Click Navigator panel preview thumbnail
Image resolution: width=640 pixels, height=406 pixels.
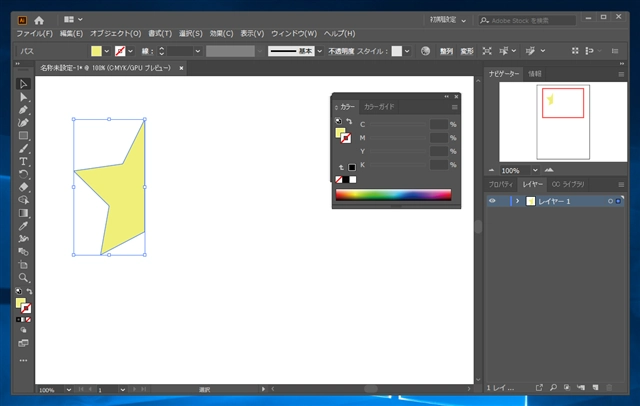tap(563, 122)
